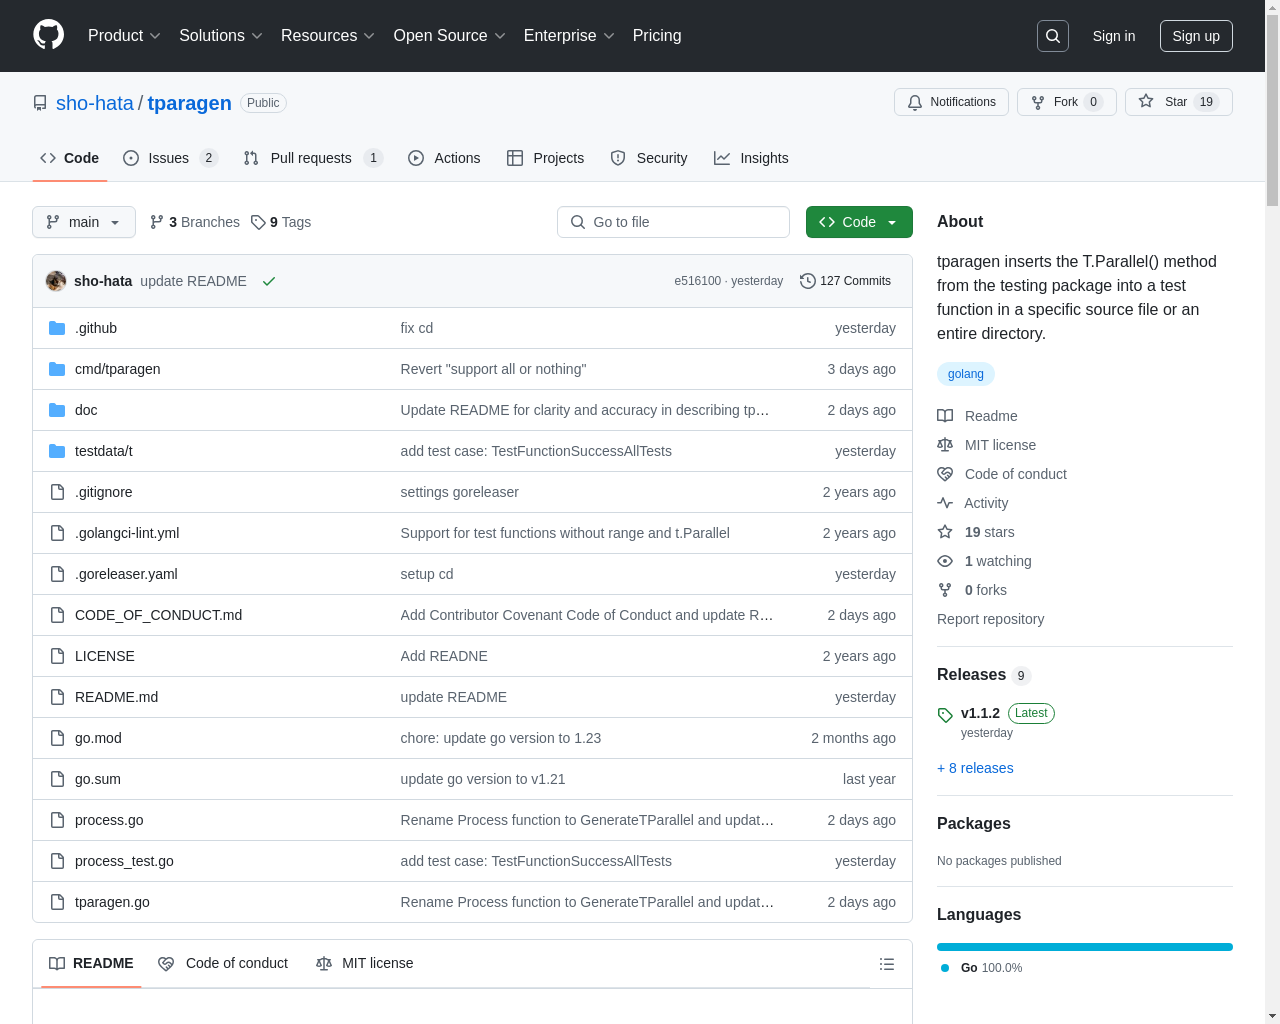Expand the Solutions menu
Screen dimensions: 1280x1024
coord(221,36)
